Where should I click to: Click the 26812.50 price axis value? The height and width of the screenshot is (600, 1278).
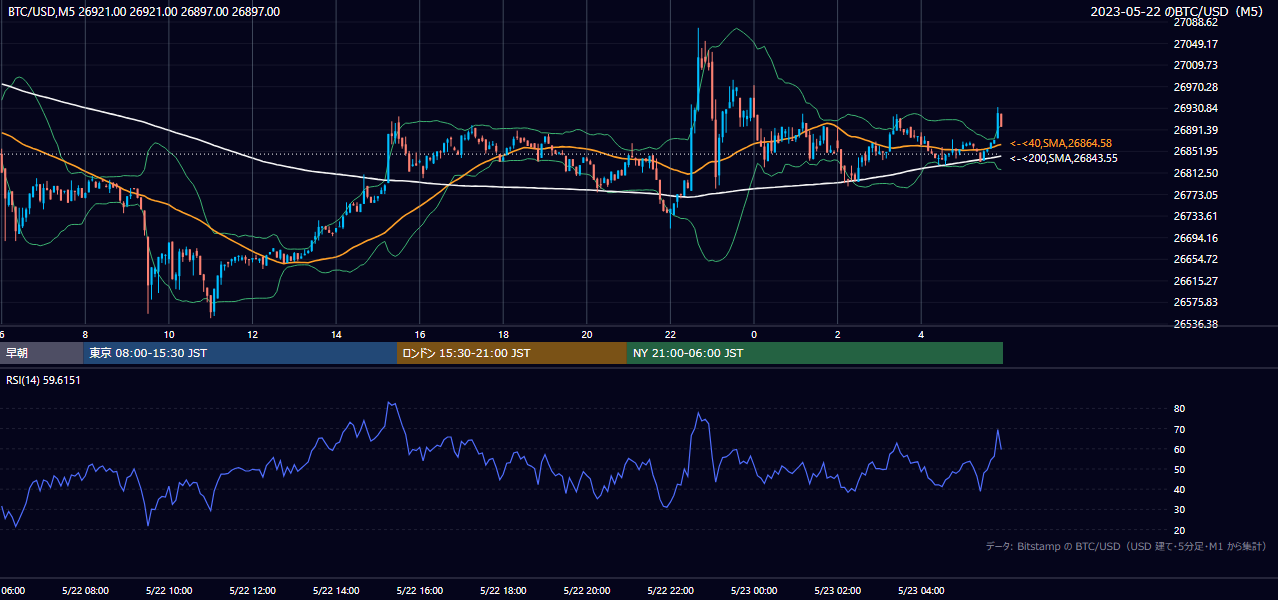click(x=1196, y=173)
